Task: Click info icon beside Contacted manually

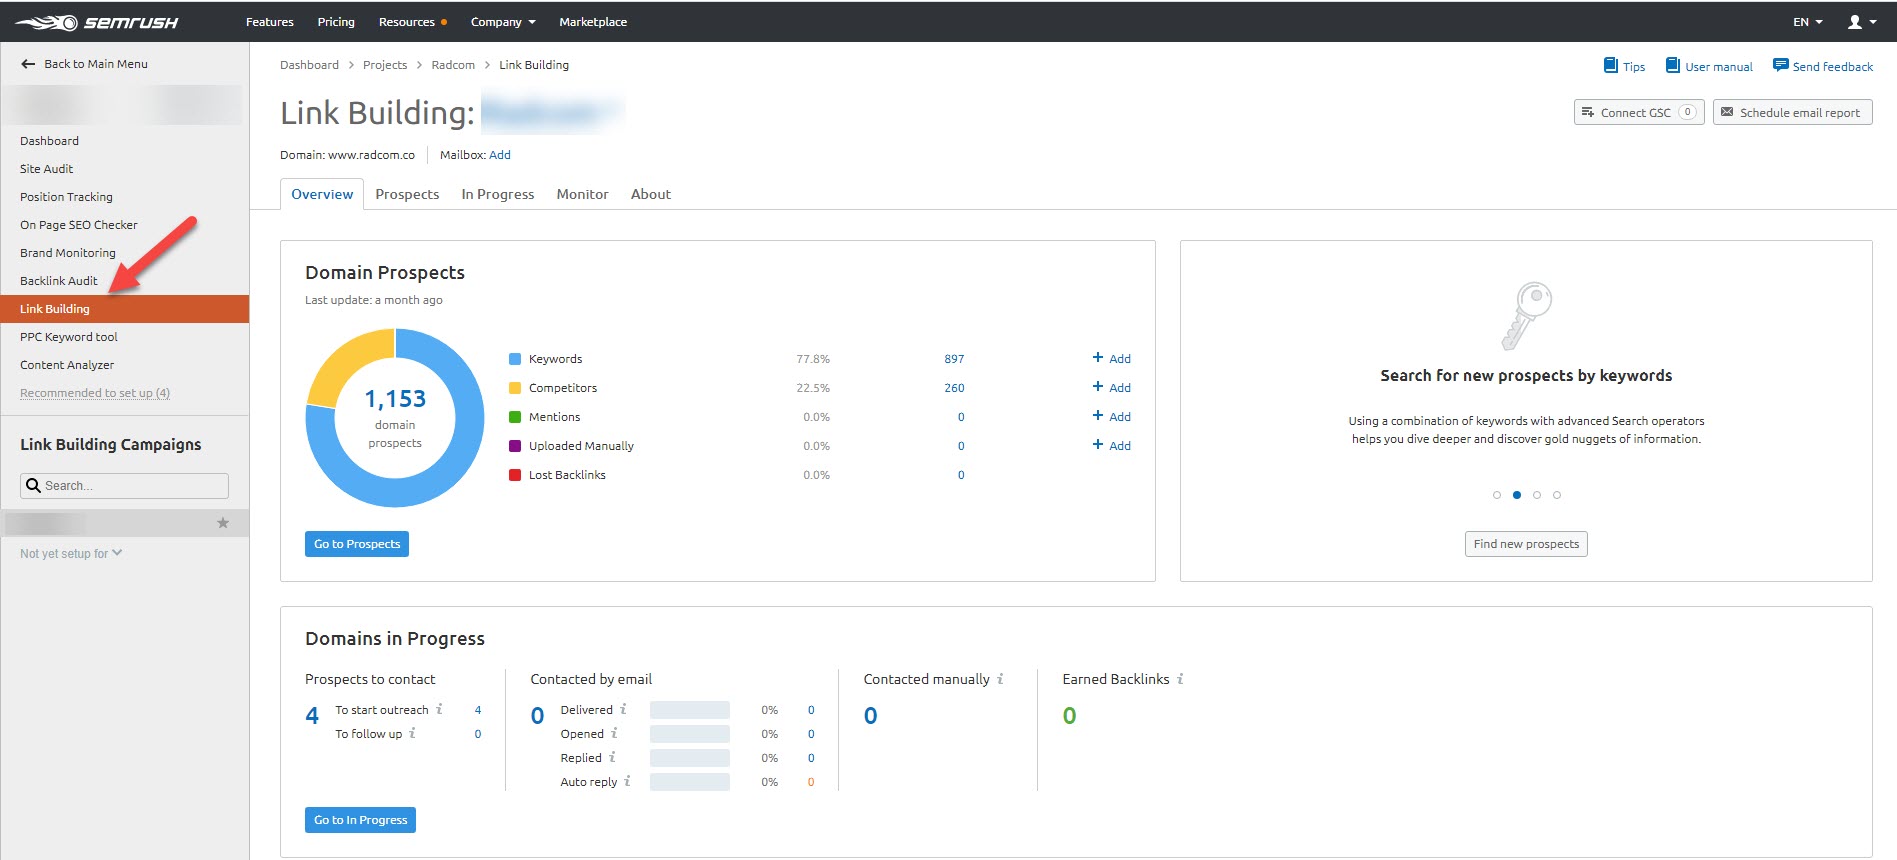Action: (x=1000, y=679)
